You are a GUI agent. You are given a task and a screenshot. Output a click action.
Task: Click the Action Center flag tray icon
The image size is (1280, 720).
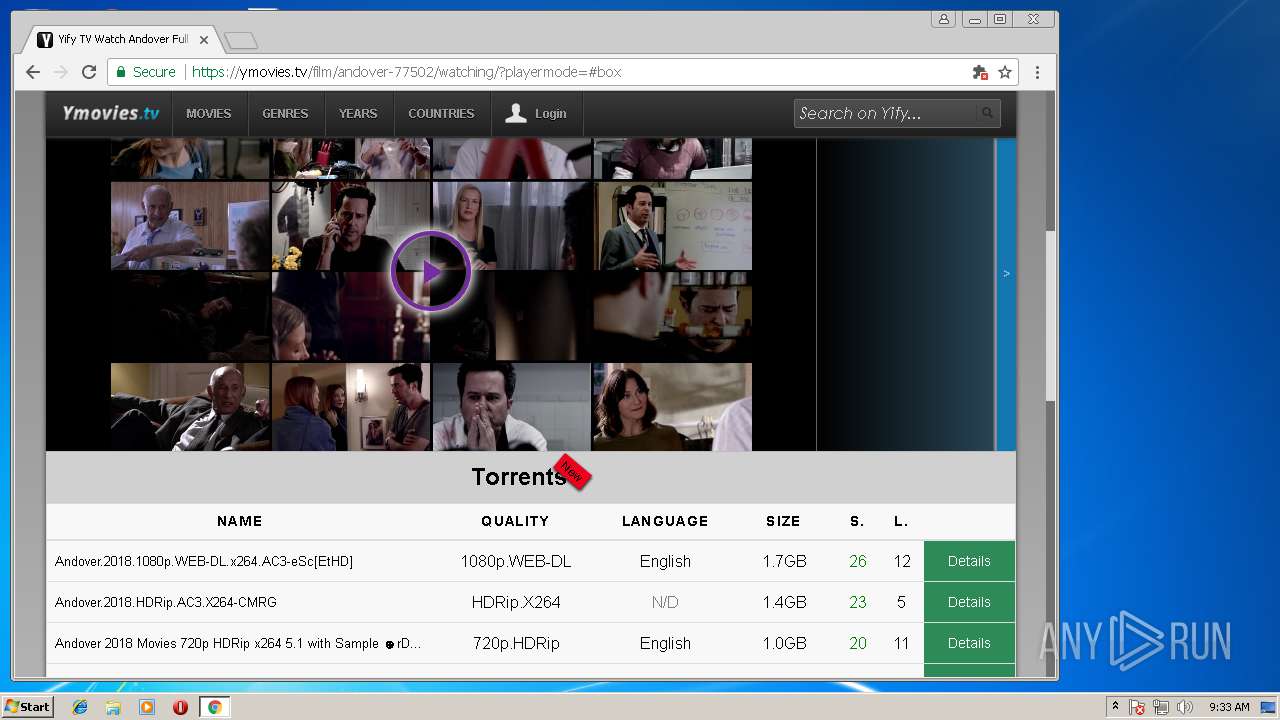tap(1137, 707)
